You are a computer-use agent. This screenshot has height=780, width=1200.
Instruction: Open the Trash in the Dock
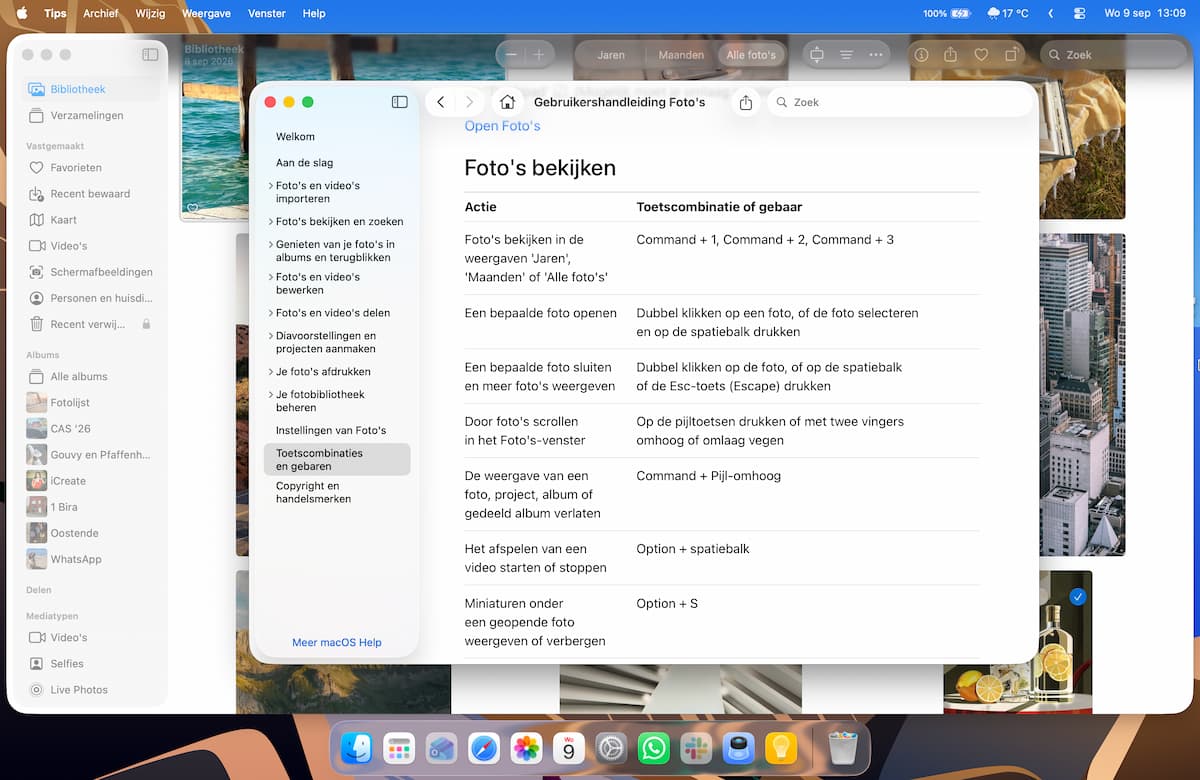843,748
